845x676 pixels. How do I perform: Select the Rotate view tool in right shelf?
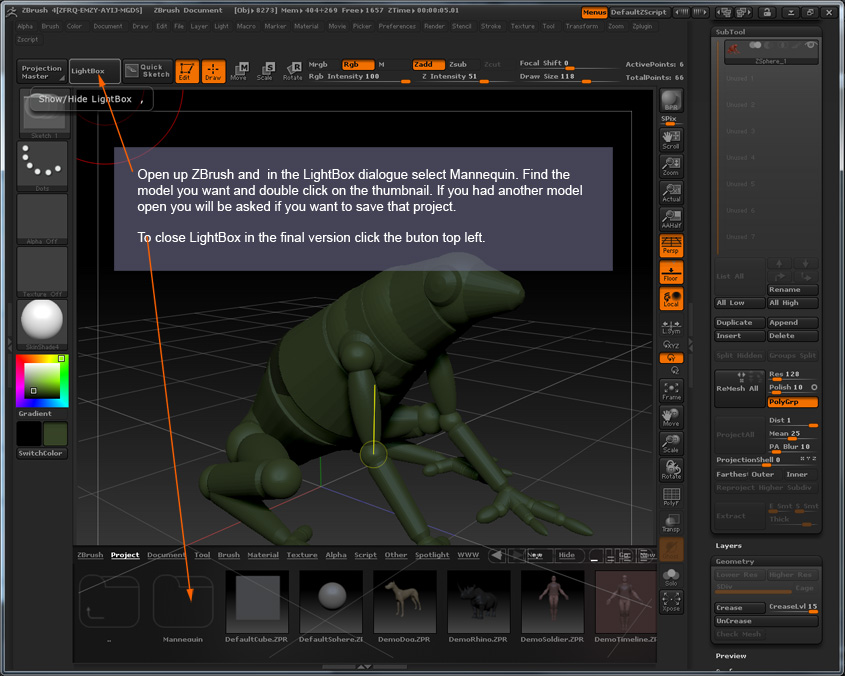671,470
